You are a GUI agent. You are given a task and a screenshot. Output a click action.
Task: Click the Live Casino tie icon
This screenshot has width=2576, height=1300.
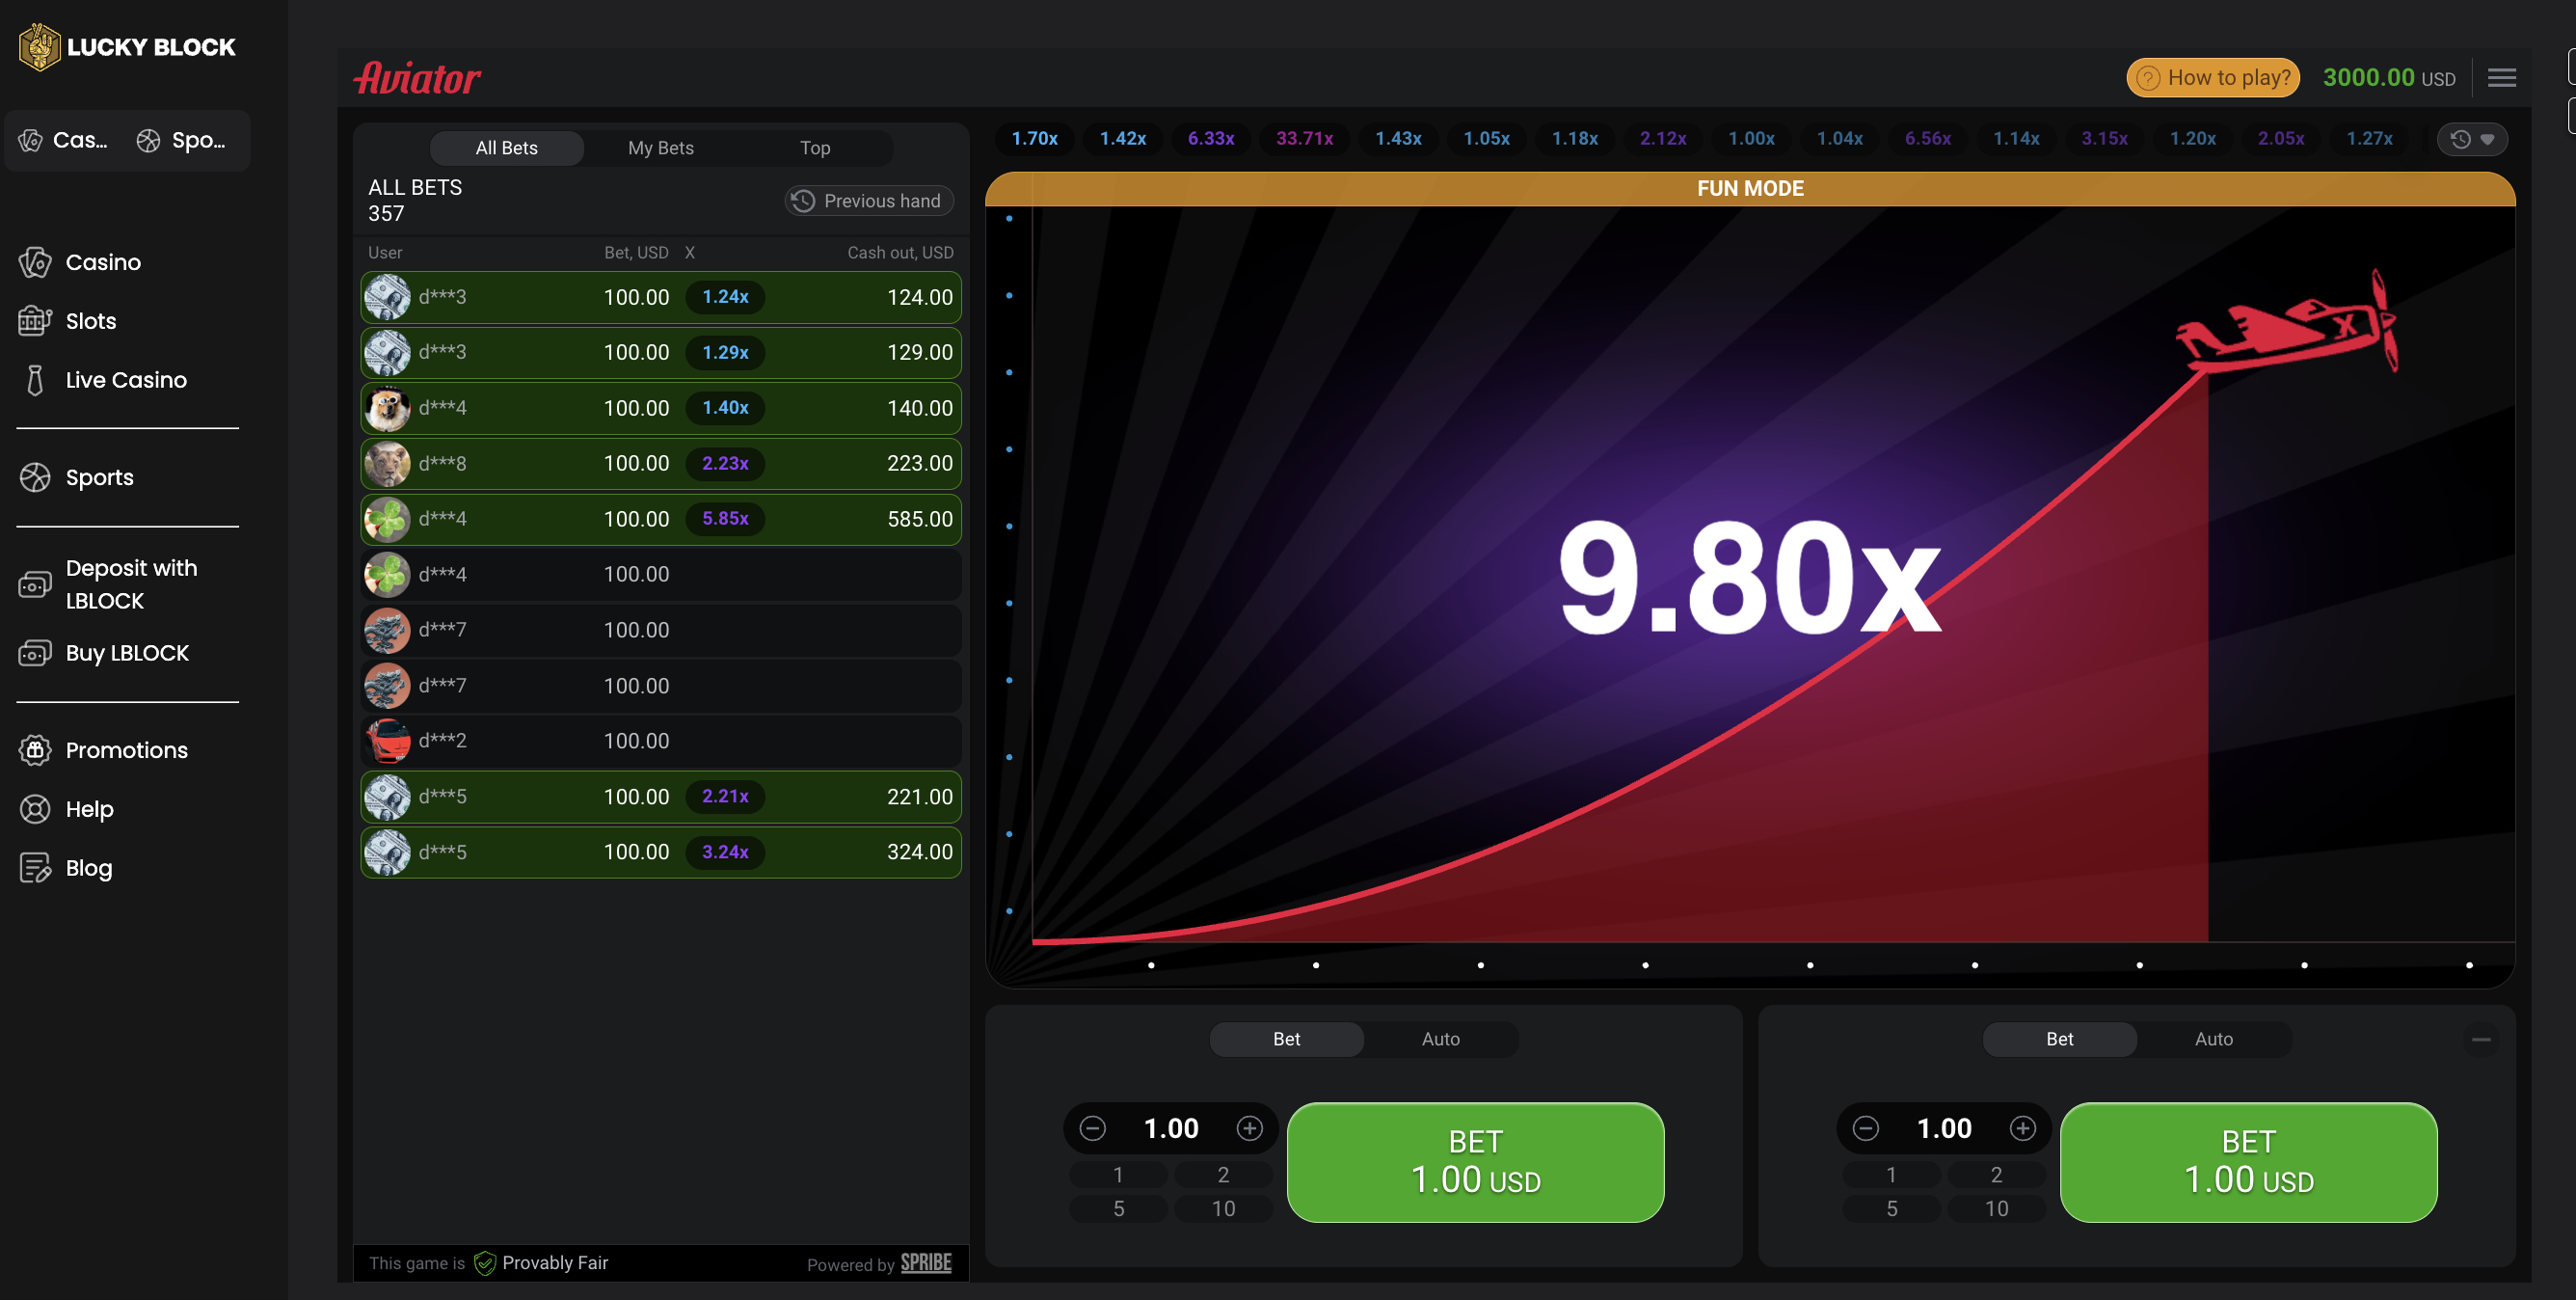(x=35, y=380)
